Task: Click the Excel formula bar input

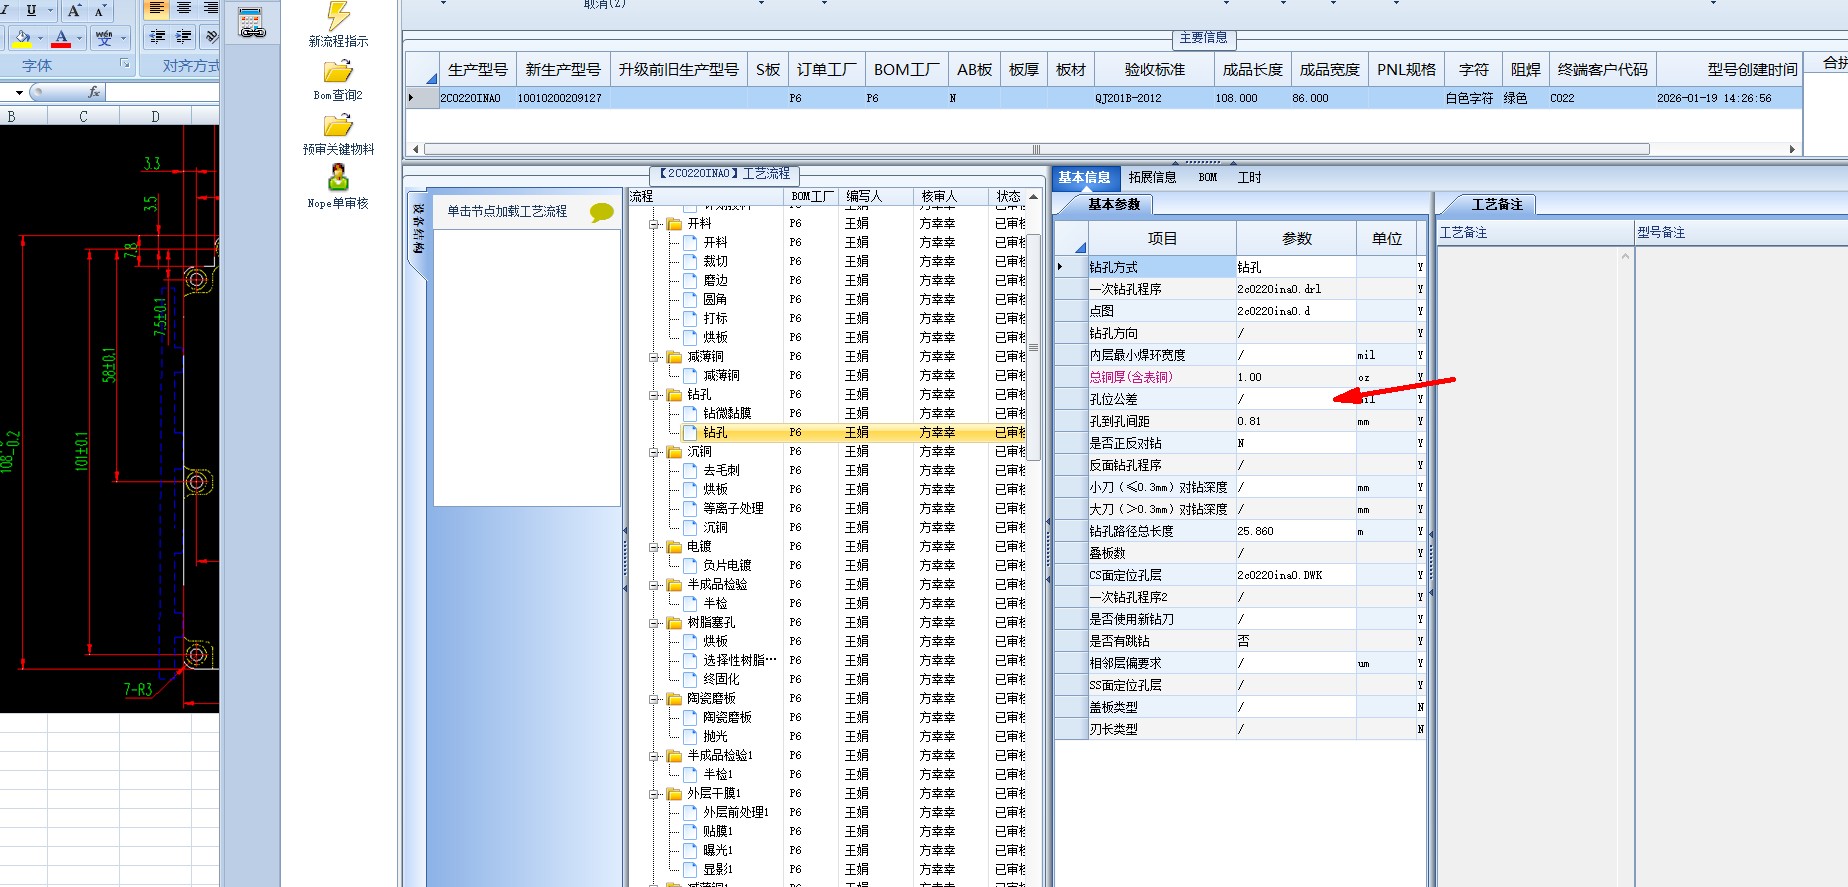Action: pos(162,92)
